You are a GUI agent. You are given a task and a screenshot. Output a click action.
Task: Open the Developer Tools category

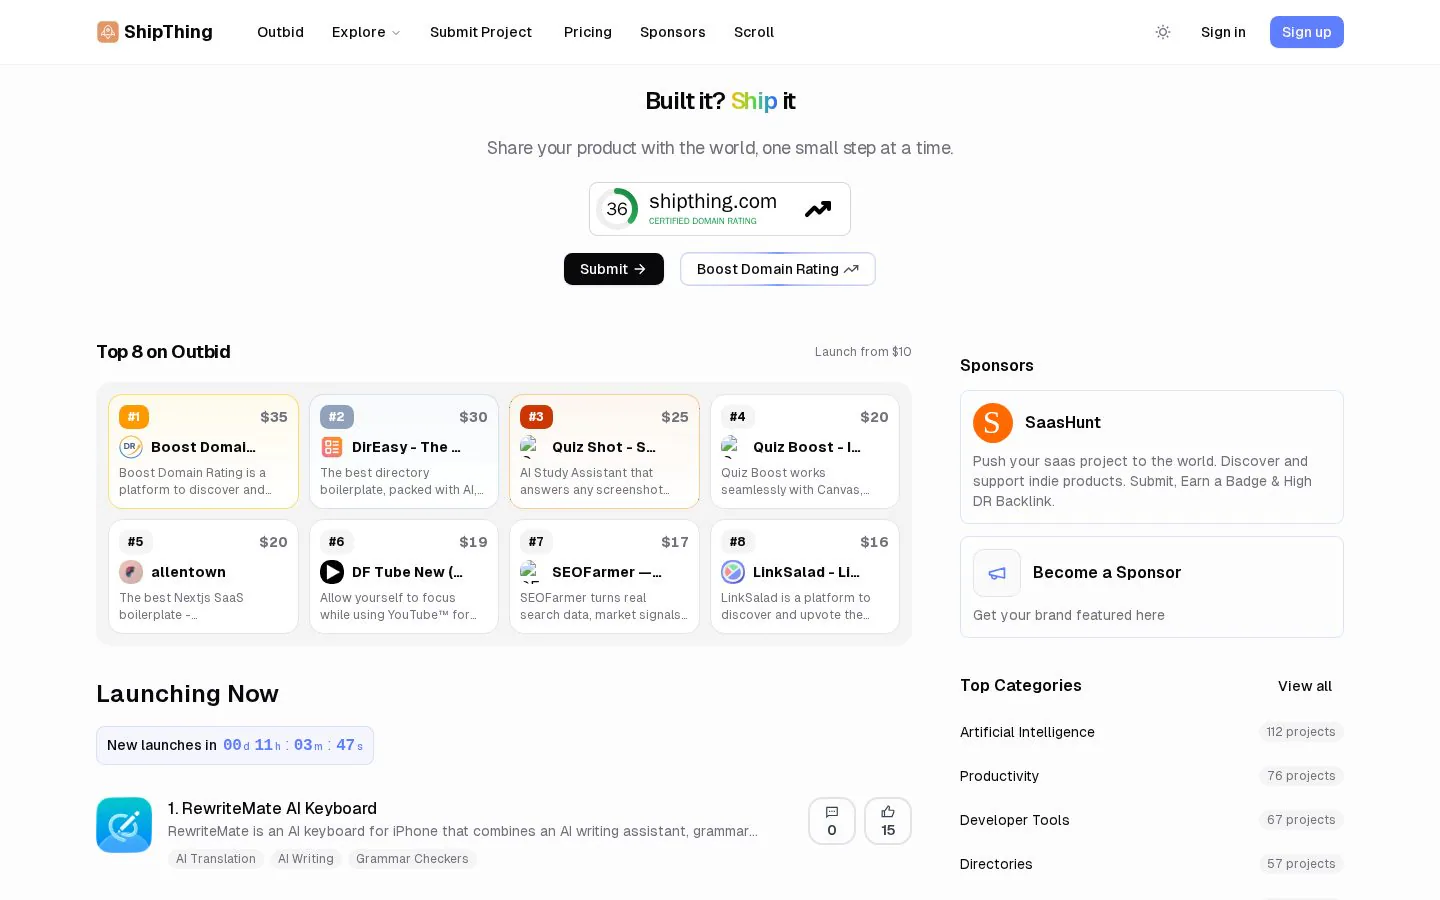pos(1015,820)
